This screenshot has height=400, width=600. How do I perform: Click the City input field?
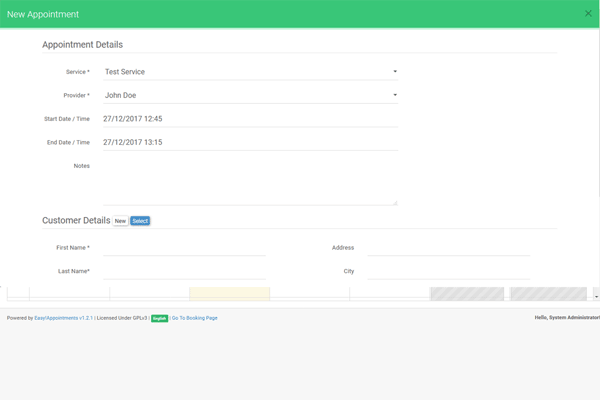(x=448, y=271)
